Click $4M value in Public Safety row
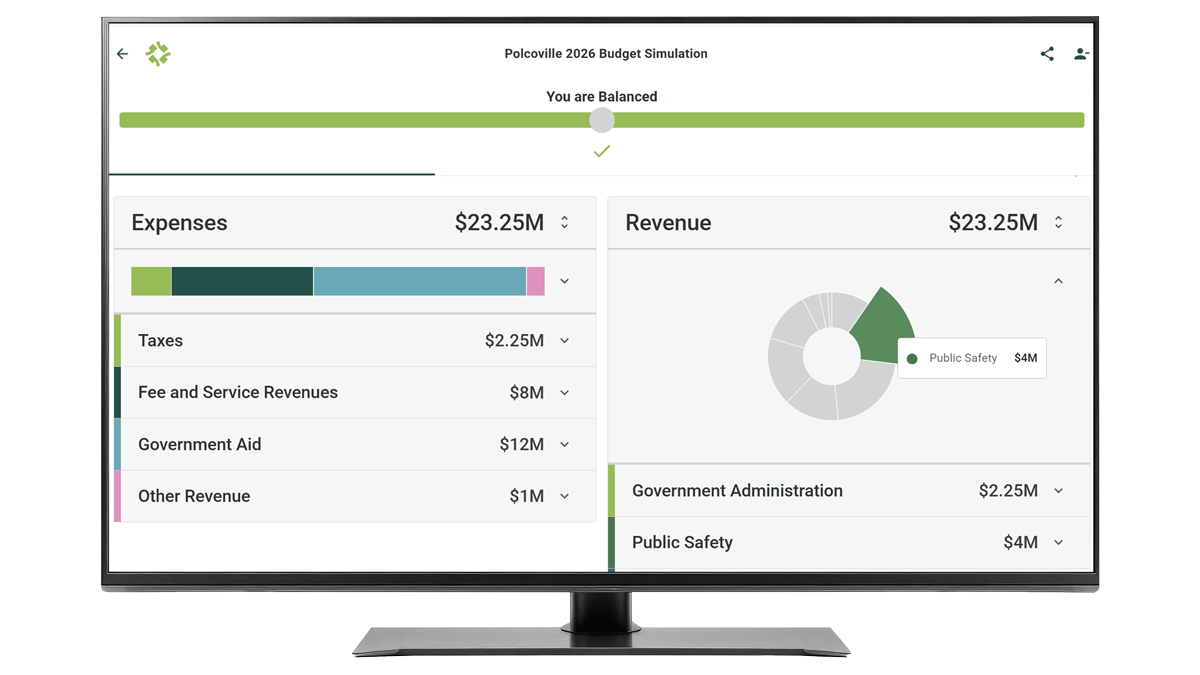Viewport: 1200px width, 675px height. (1021, 543)
